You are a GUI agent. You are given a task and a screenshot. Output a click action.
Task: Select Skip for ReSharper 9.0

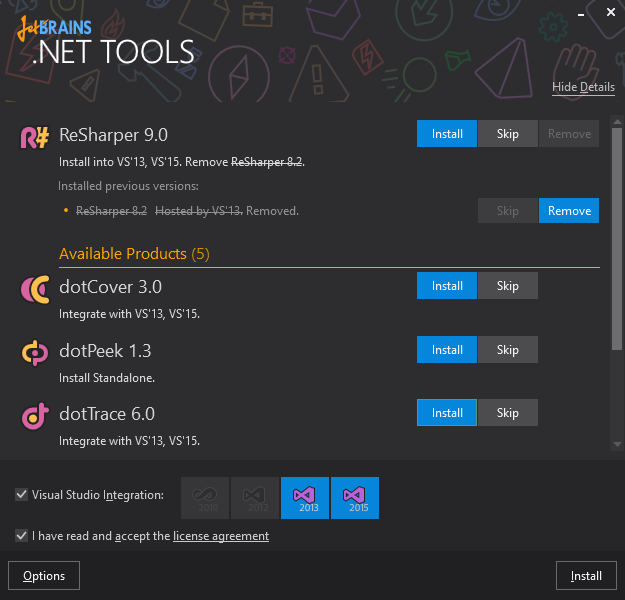[508, 134]
